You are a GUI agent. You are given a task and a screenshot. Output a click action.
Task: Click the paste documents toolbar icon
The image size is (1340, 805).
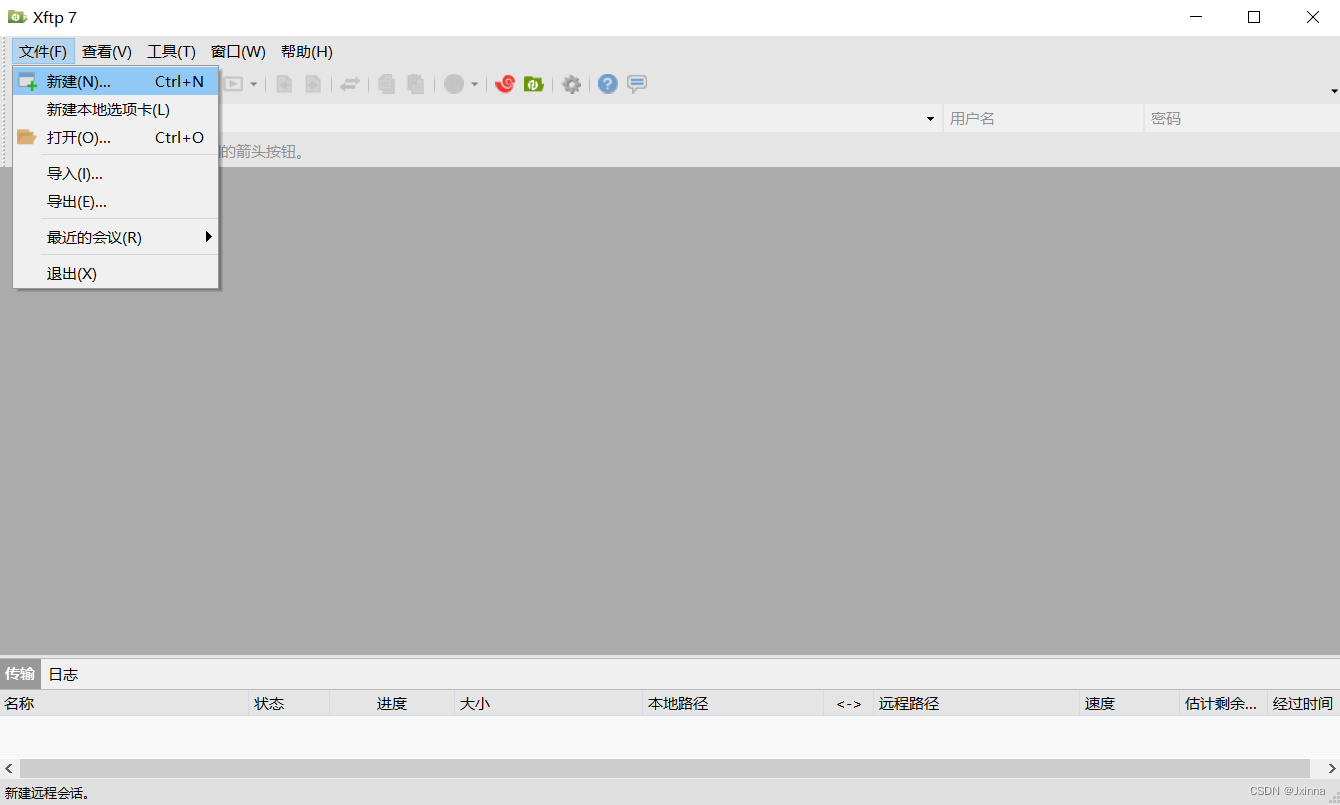pos(415,84)
